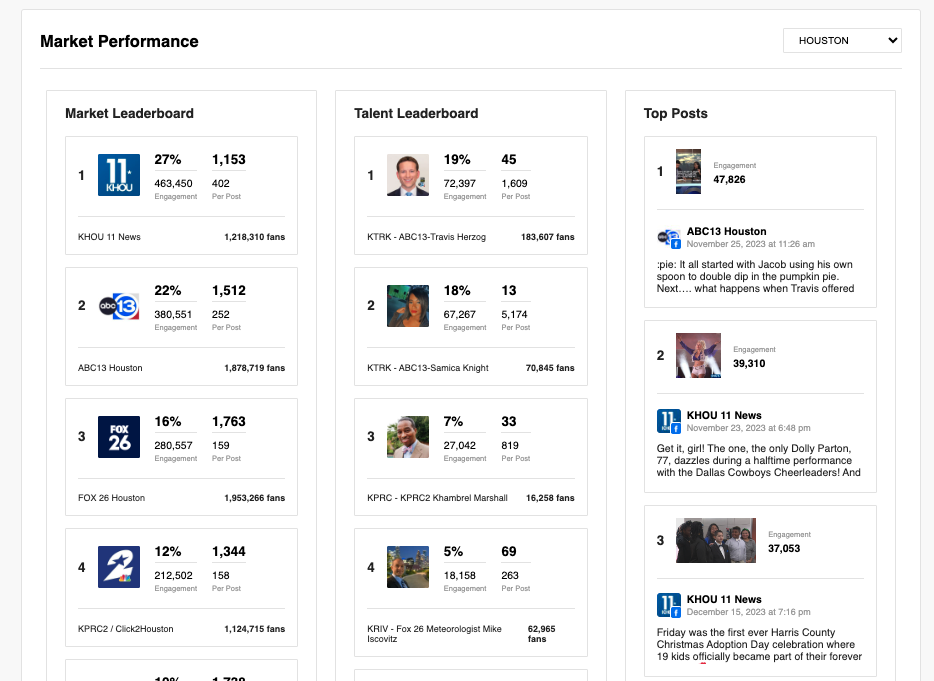Click the '463,450' engagement value
This screenshot has height=681, width=934.
[x=173, y=184]
